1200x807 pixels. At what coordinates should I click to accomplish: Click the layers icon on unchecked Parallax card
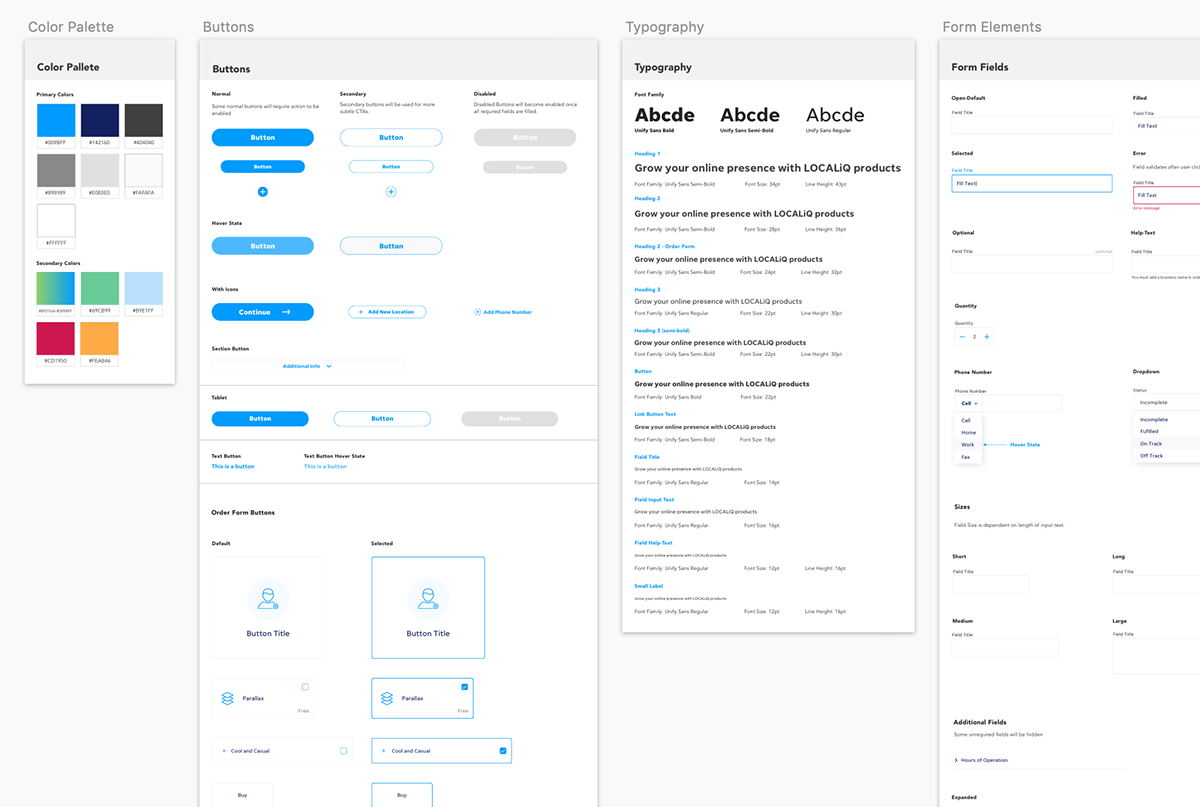coord(228,698)
